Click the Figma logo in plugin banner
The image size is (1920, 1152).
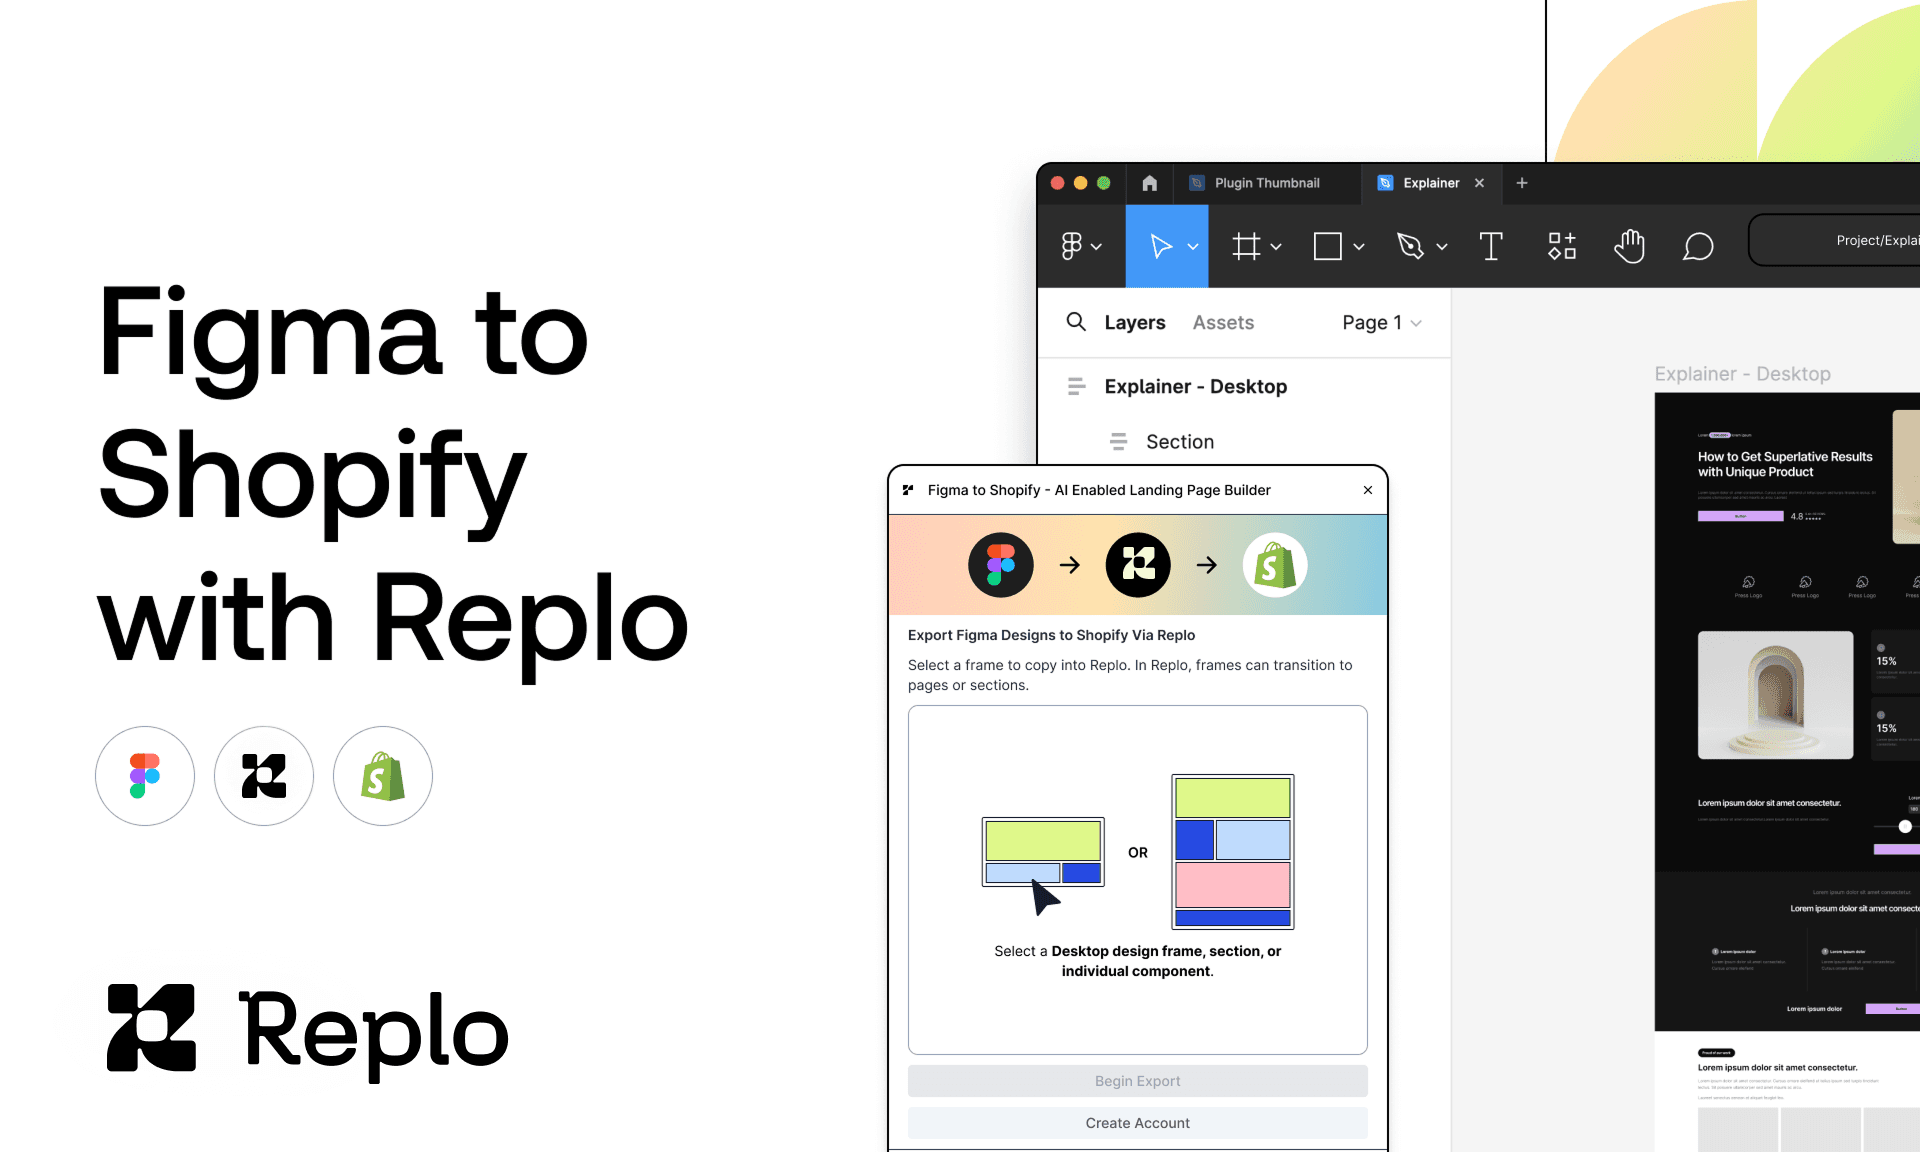coord(1000,565)
